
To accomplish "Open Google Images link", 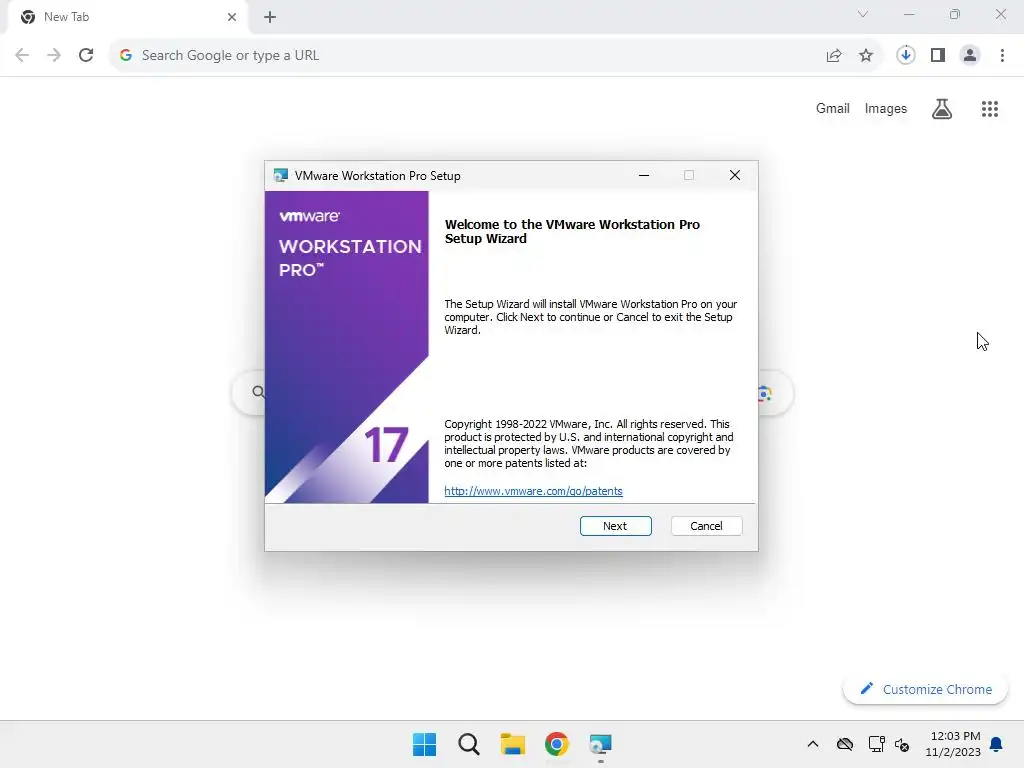I will (x=886, y=108).
